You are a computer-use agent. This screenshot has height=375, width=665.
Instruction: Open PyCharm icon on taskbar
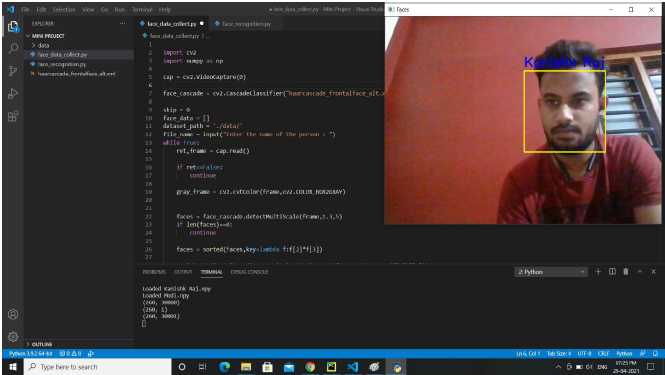(x=331, y=367)
